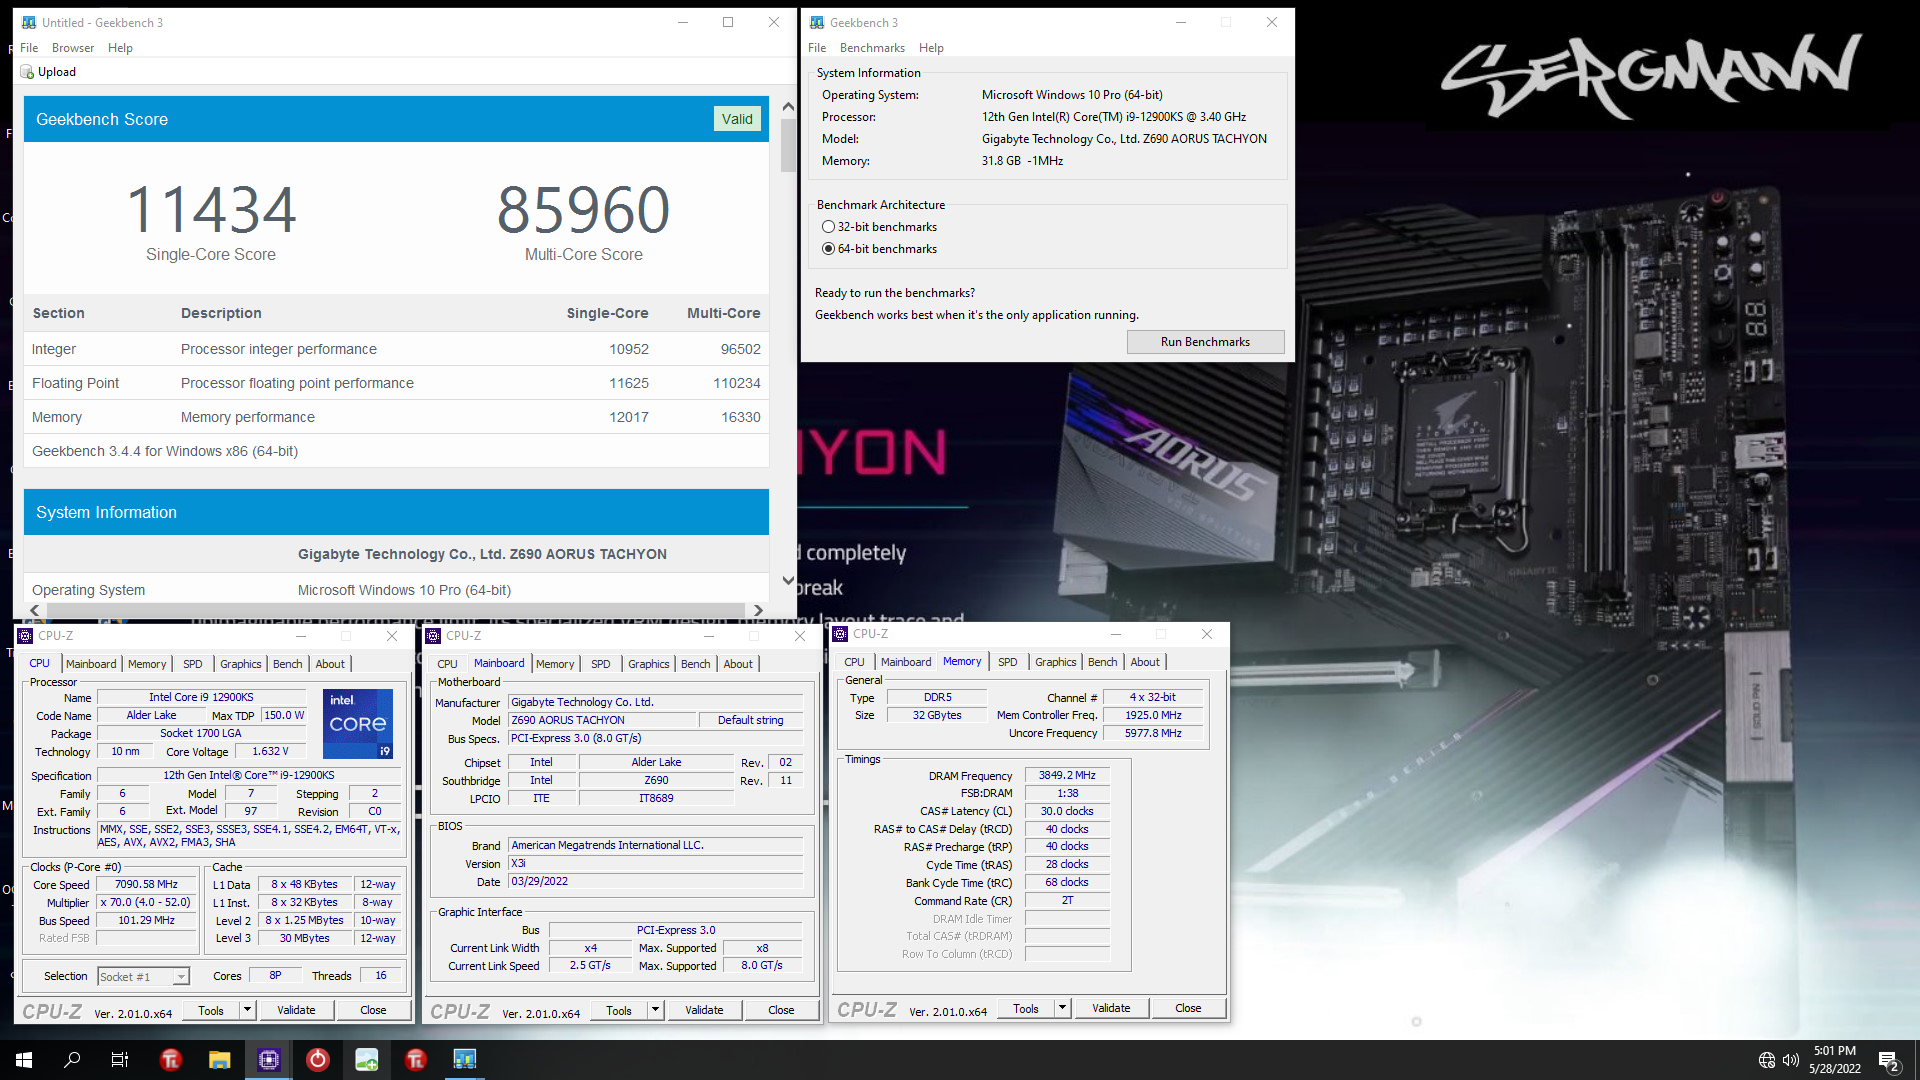Click the Default string field in Mainboard window
1920x1080 pixels.
[x=750, y=721]
